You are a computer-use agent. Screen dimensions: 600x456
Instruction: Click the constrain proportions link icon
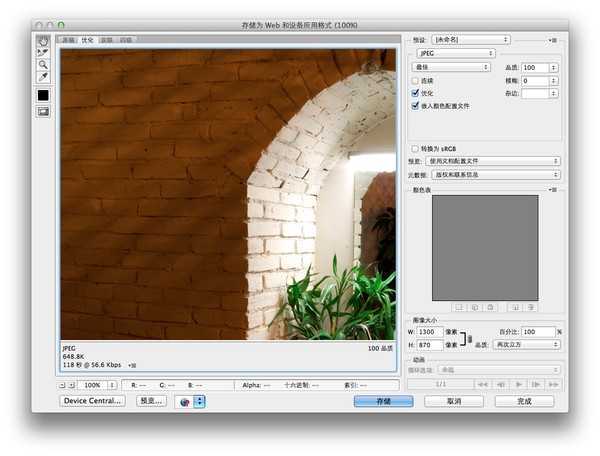470,339
